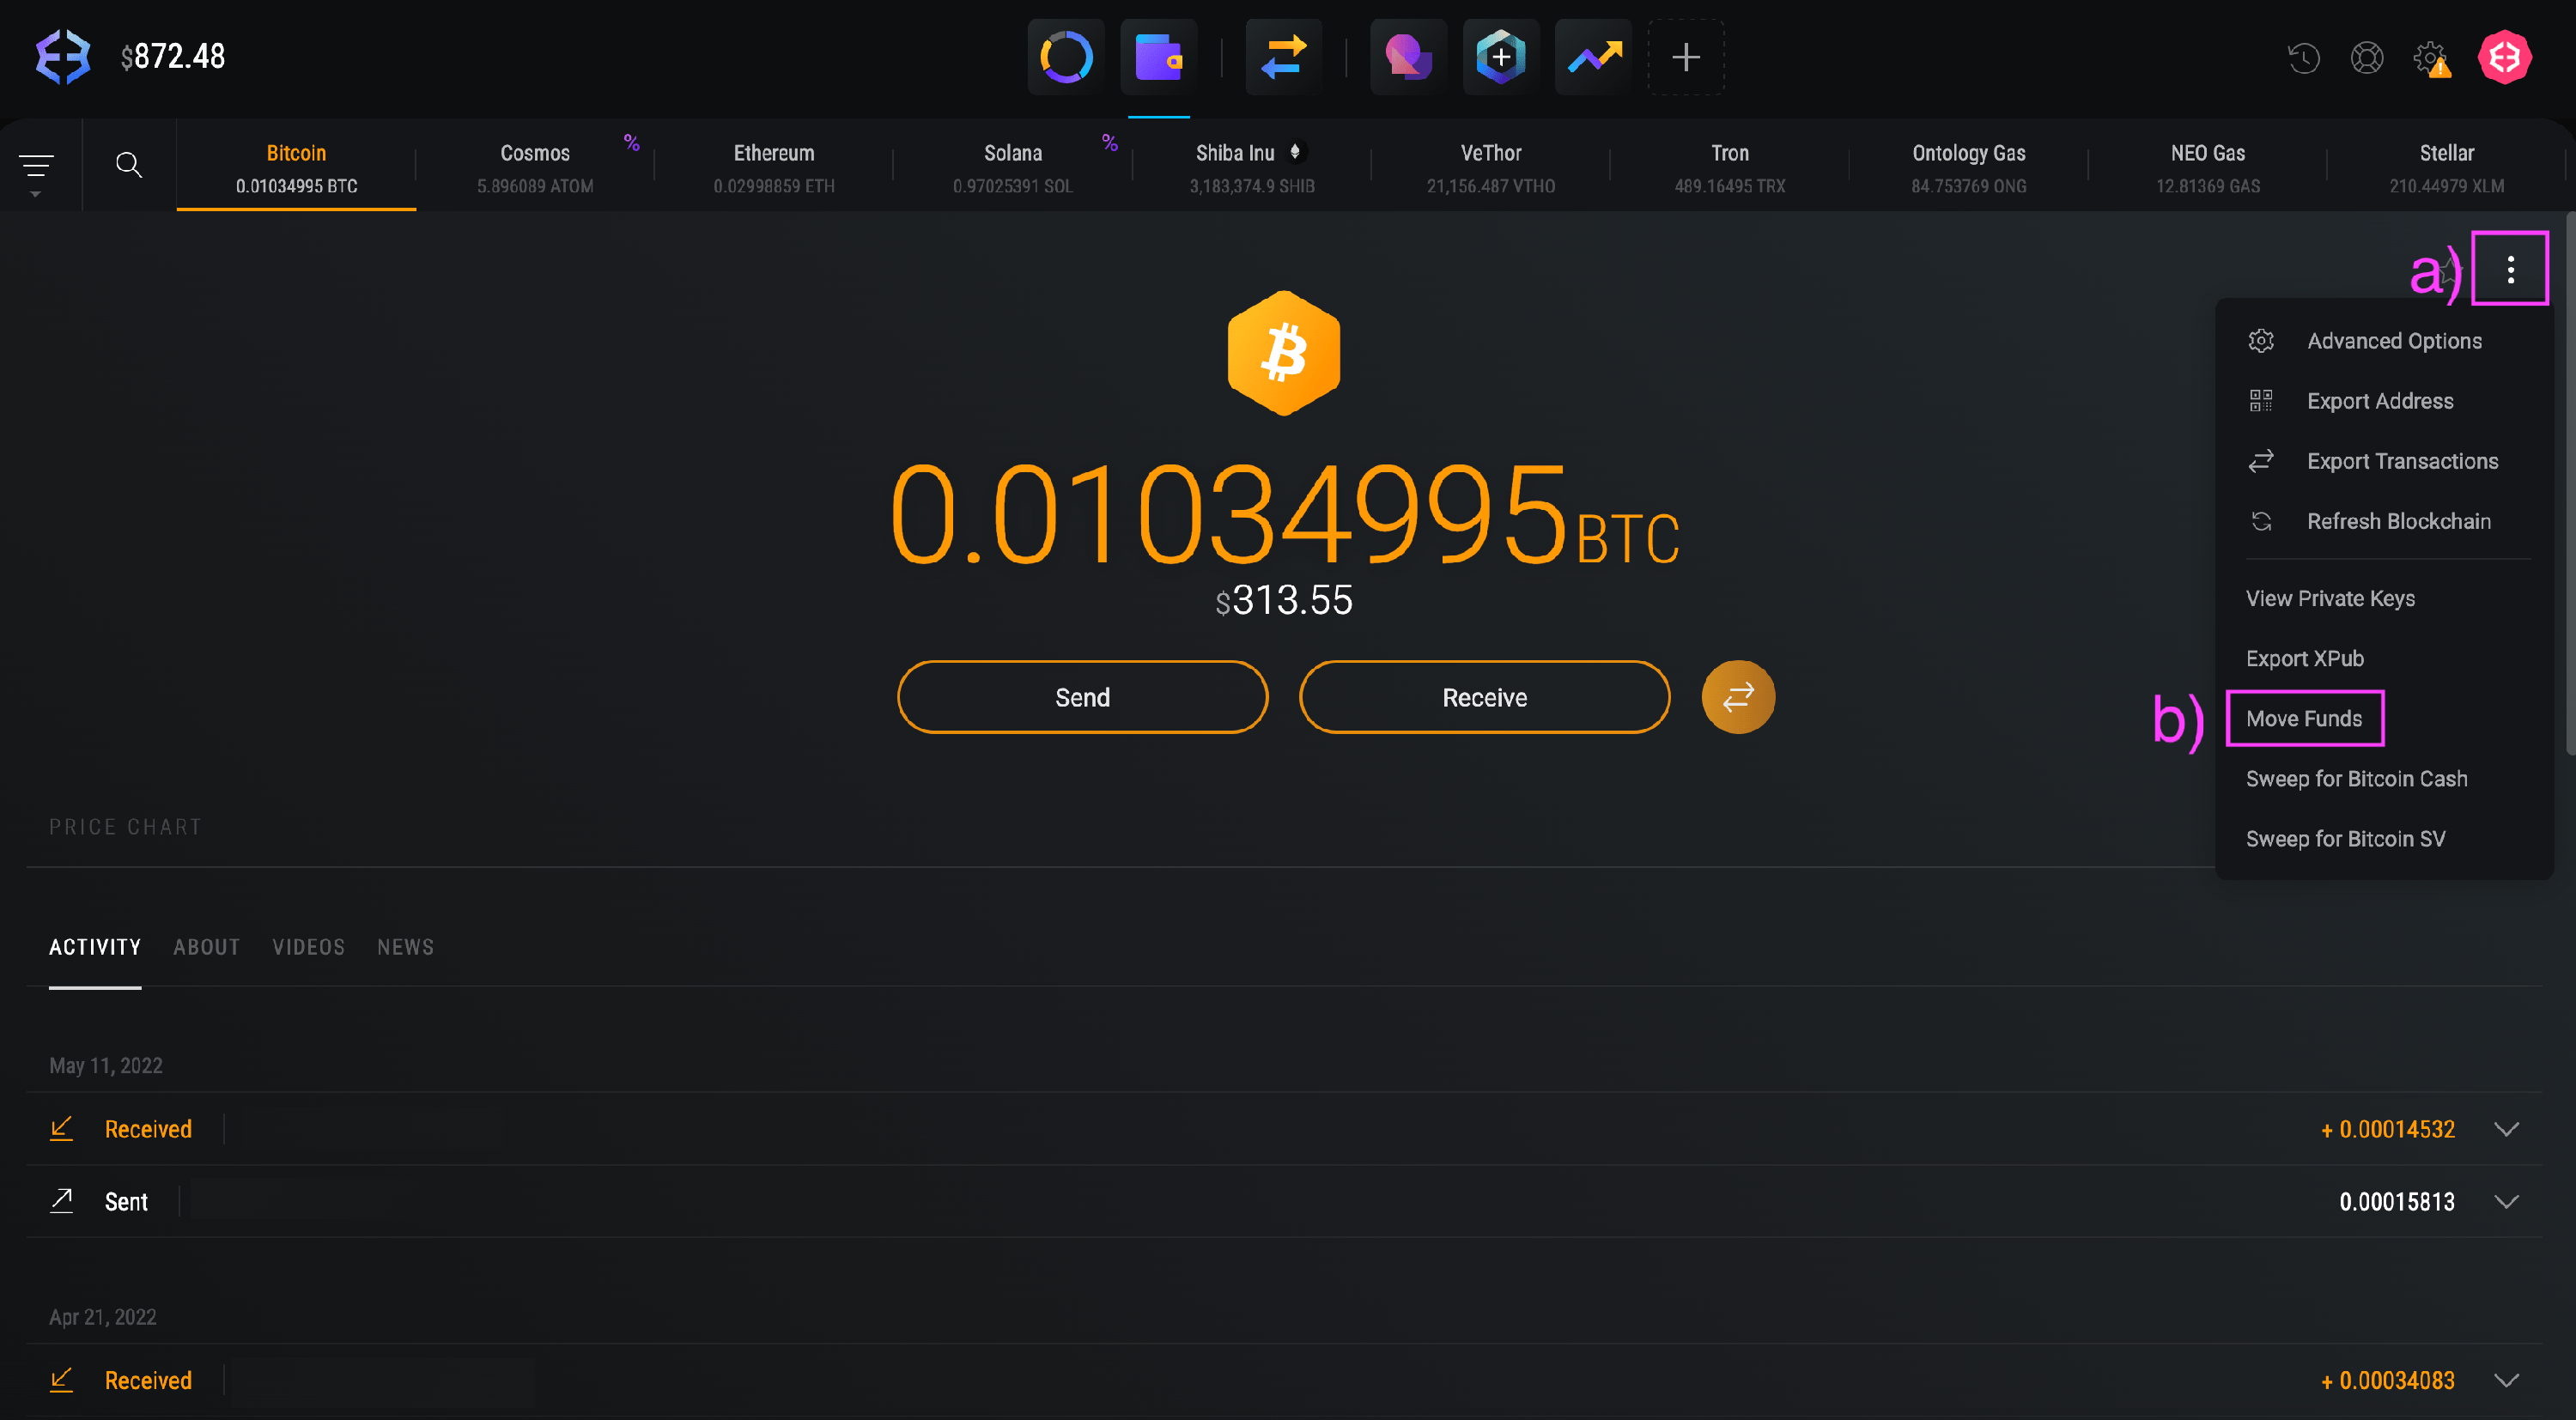
Task: Open the asset search magnifier
Action: click(129, 164)
